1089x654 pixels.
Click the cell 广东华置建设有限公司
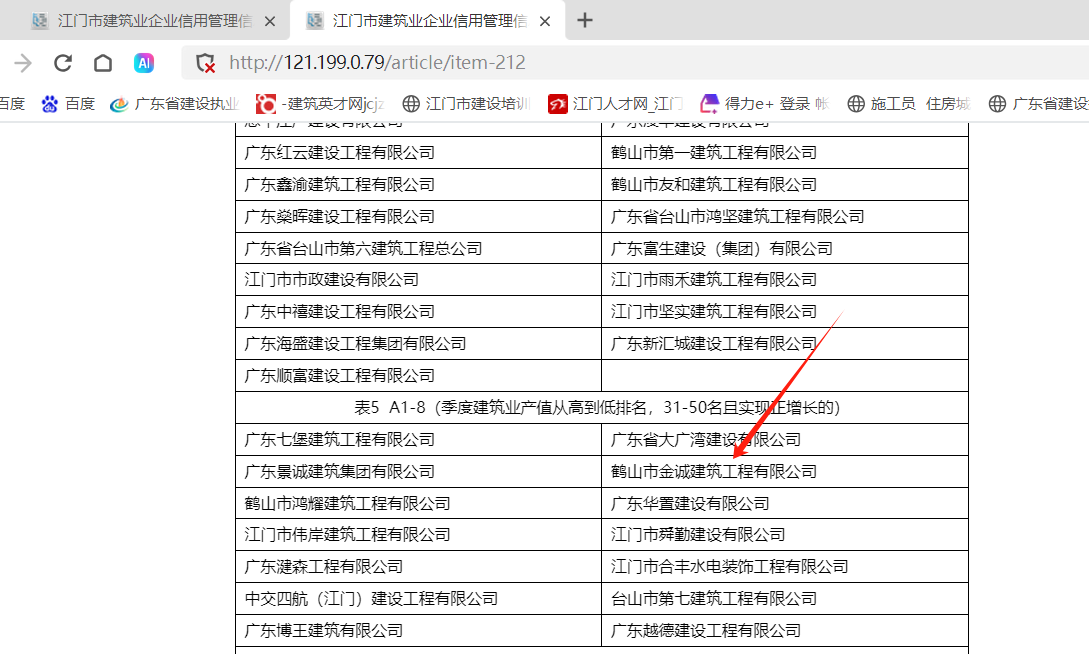point(785,503)
